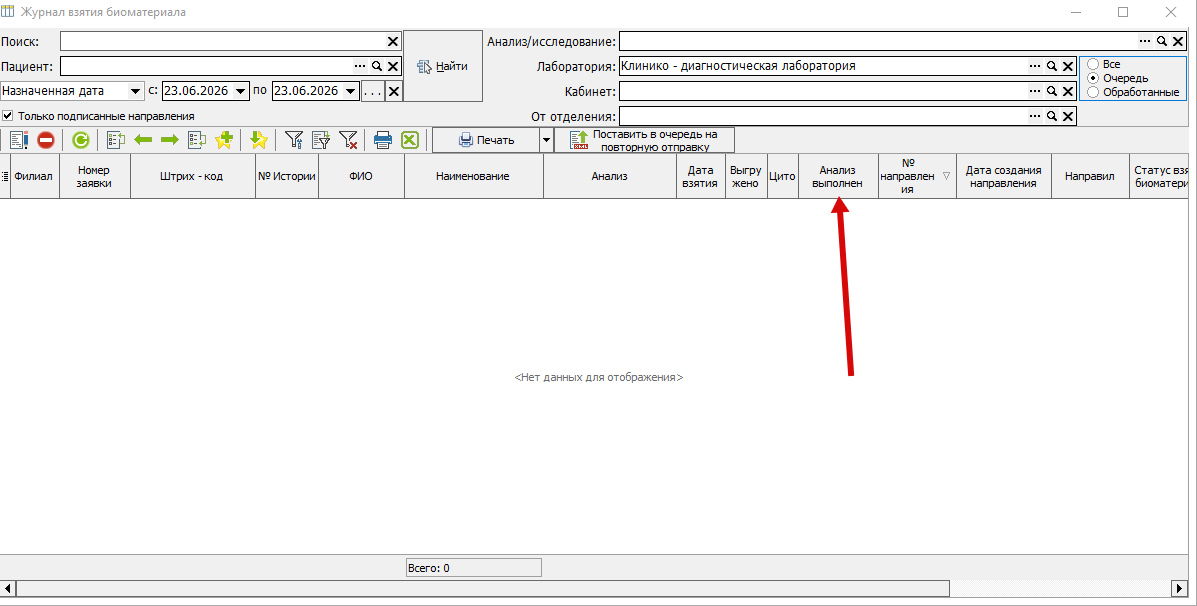Image resolution: width=1197 pixels, height=606 pixels.
Task: Sort by the Штрих - код column header
Action: 192,176
